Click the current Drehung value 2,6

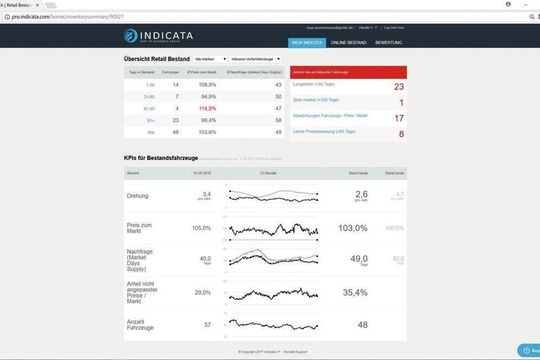[x=361, y=194]
